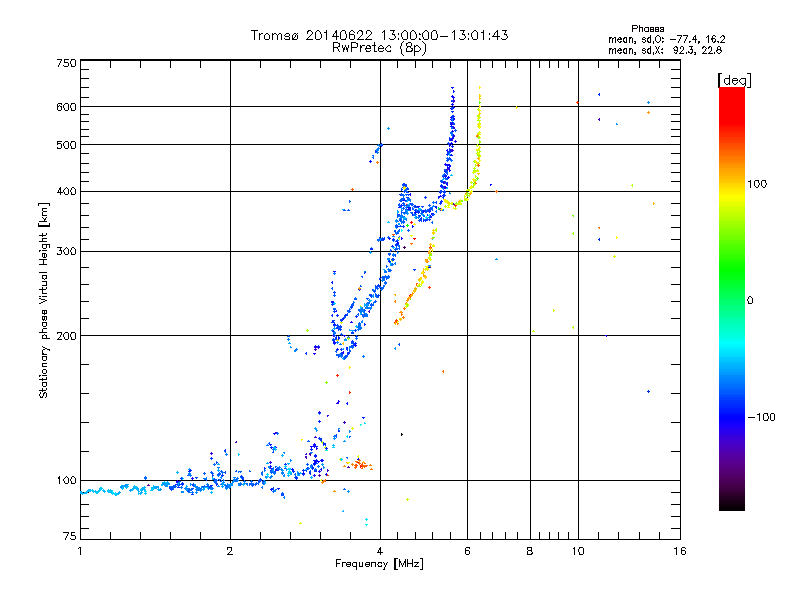Image resolution: width=800 pixels, height=600 pixels.
Task: Click the x-axis tick label '16'
Action: click(680, 551)
